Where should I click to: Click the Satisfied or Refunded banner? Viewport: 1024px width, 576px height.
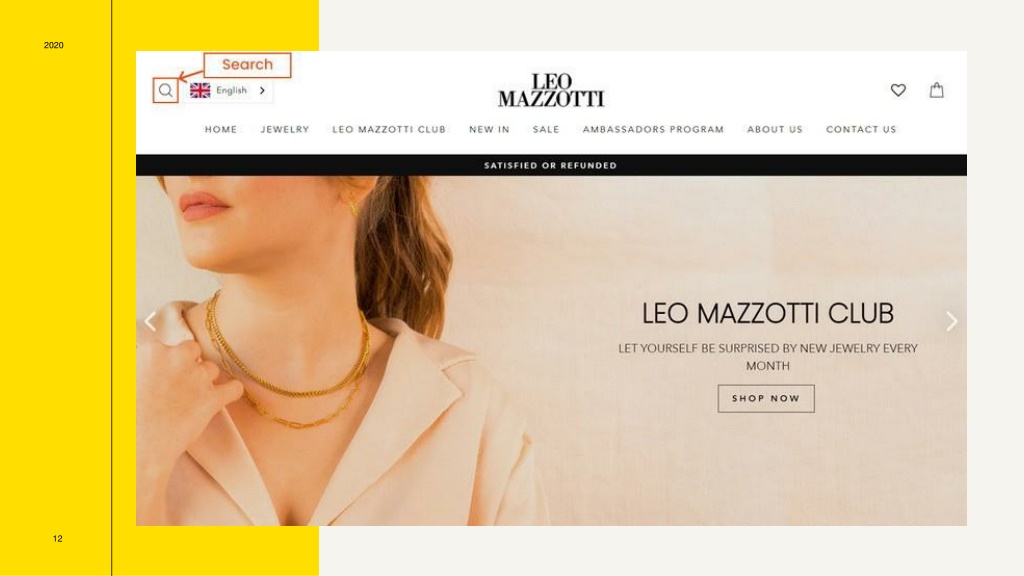pyautogui.click(x=551, y=165)
